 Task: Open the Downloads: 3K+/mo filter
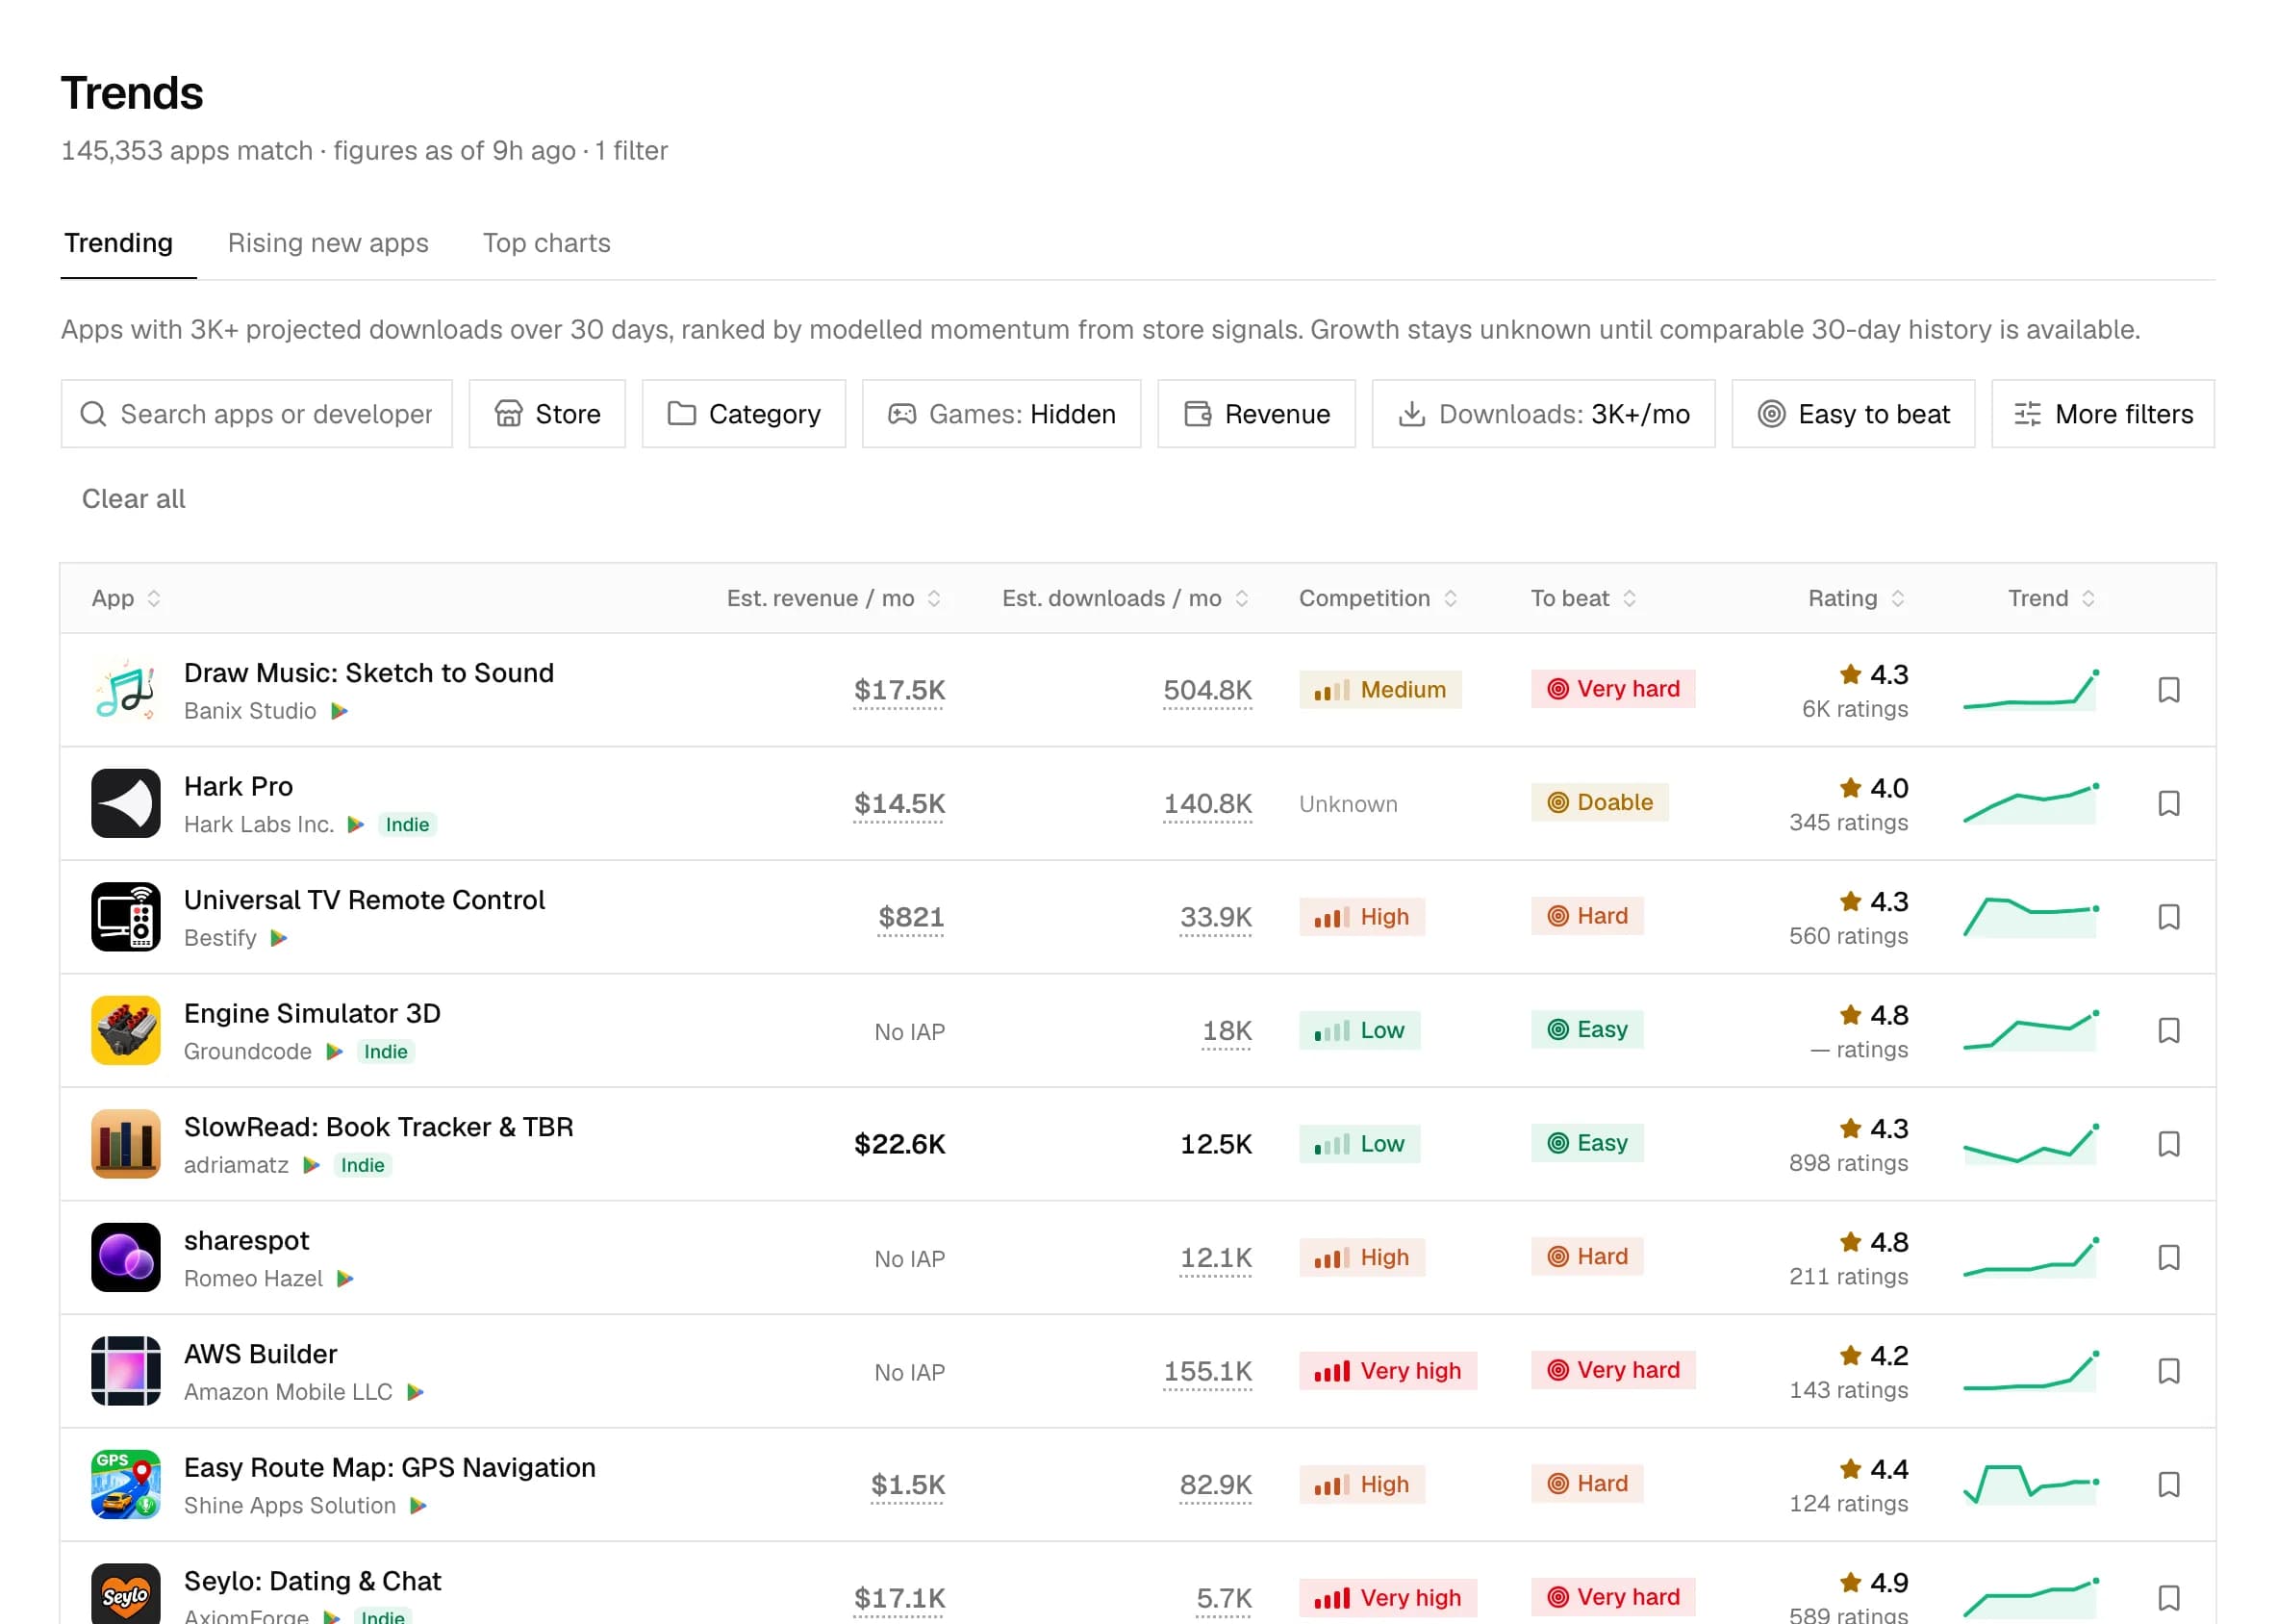coord(1543,414)
